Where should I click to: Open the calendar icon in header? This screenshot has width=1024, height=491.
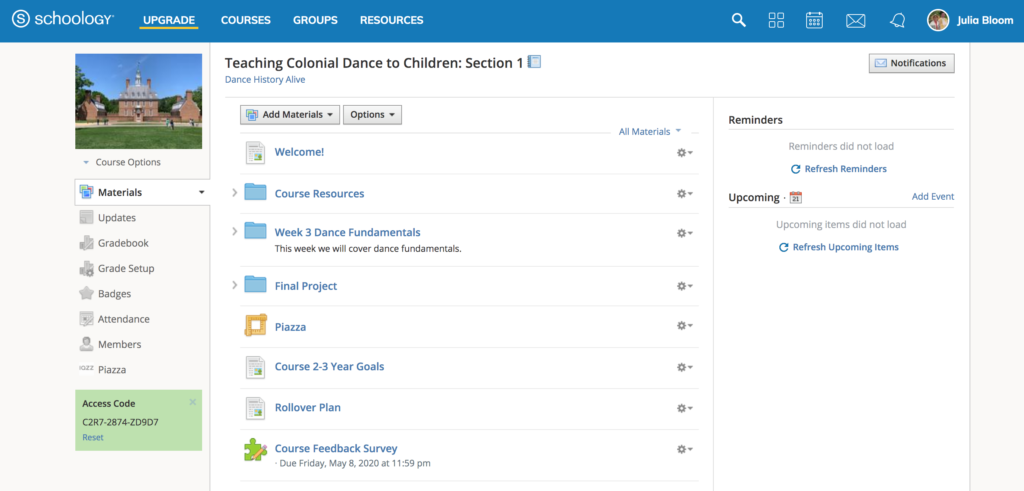click(x=814, y=20)
